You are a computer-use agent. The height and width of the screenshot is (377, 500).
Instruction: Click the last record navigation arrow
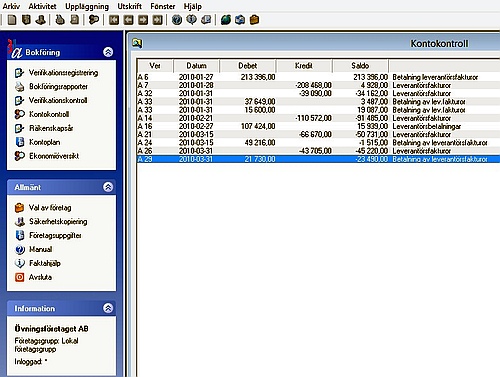(157, 20)
